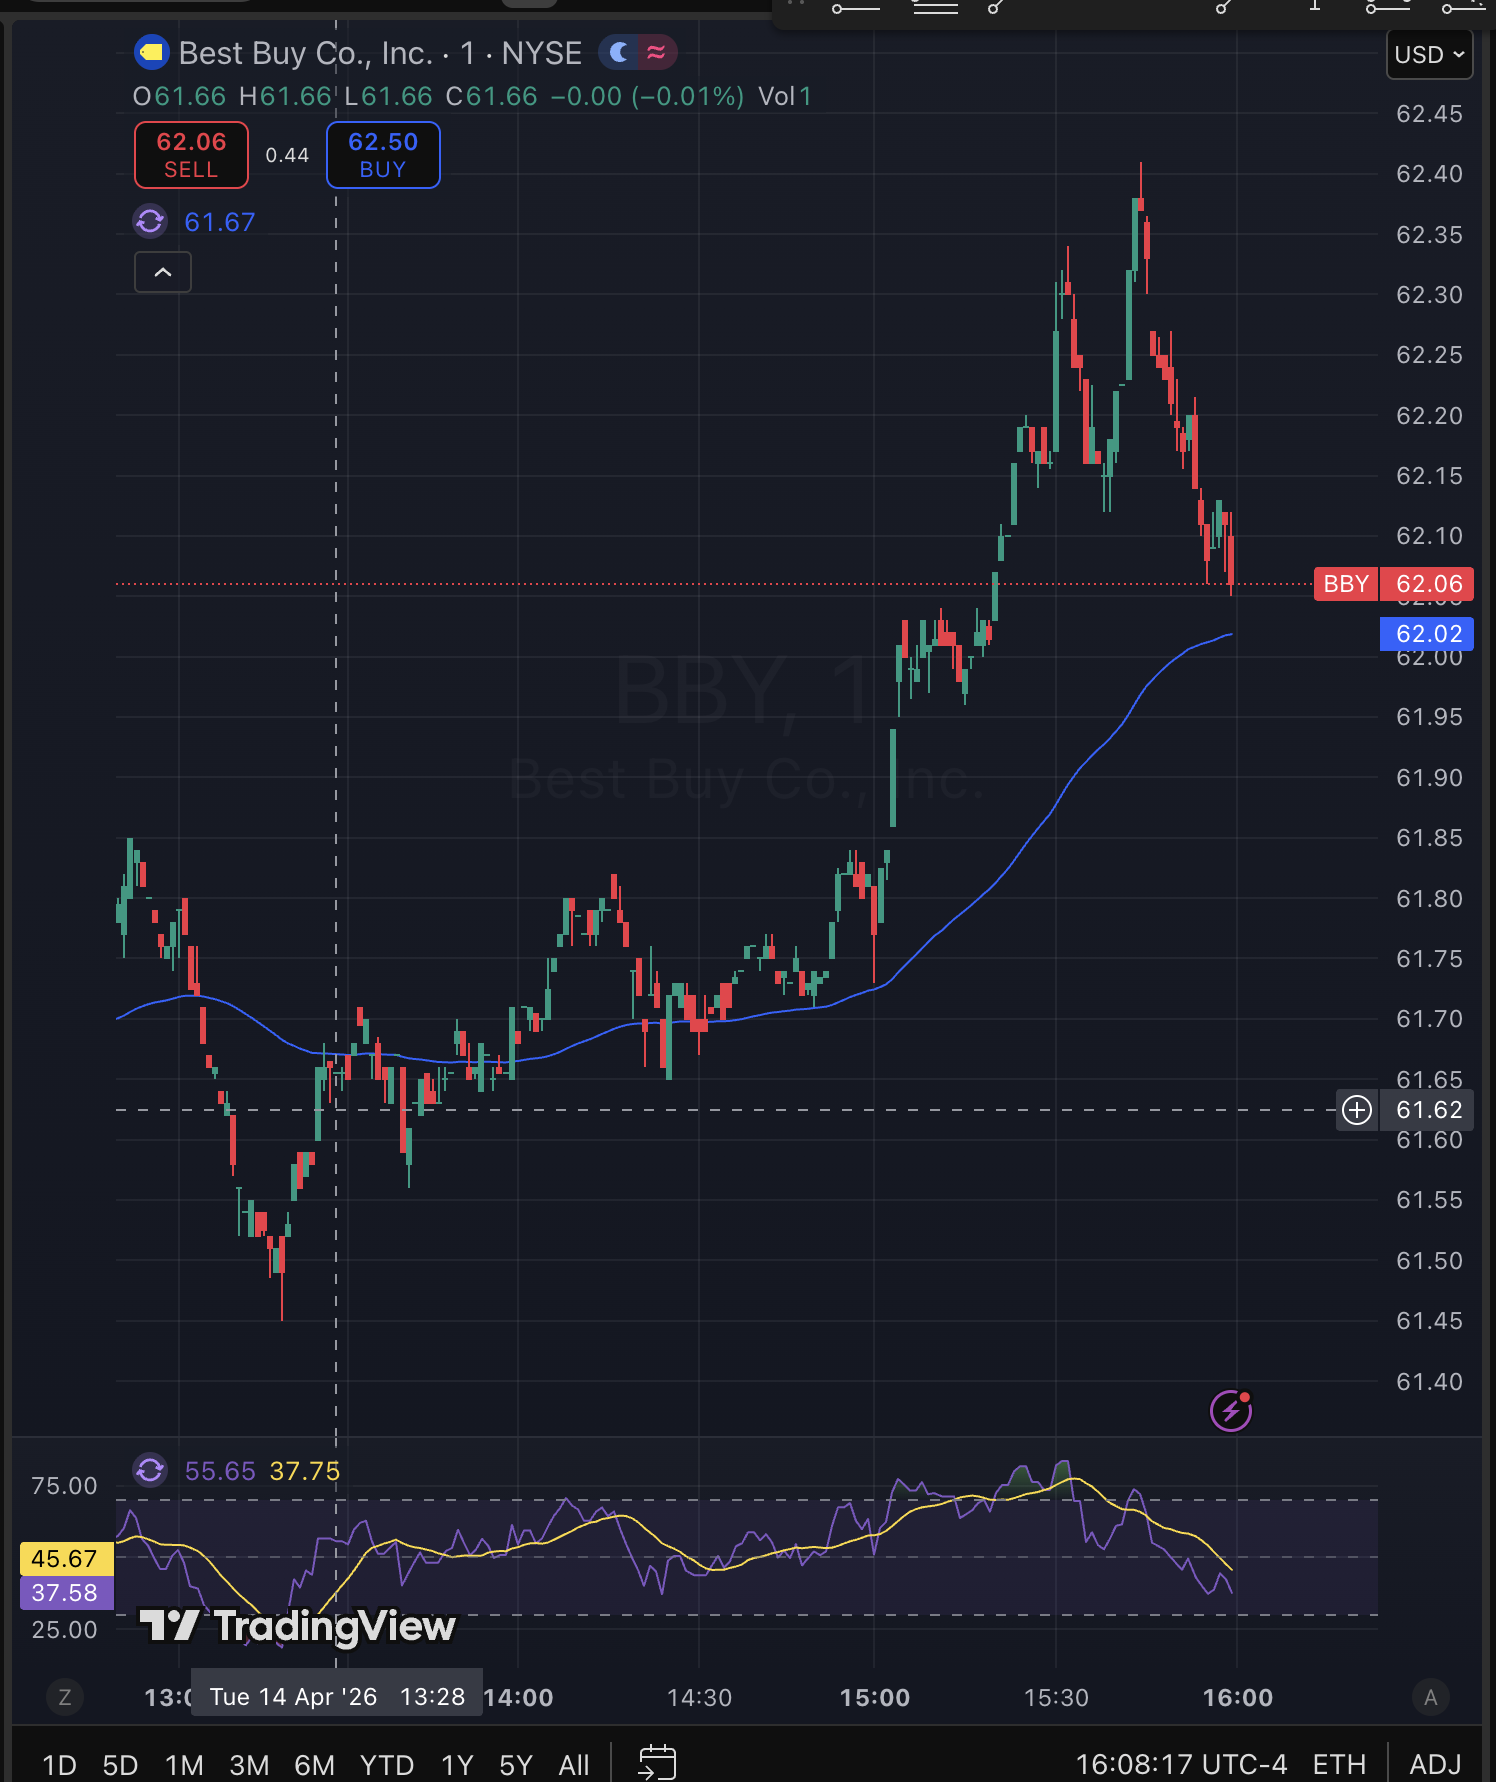
Task: Select the 5D time range
Action: click(120, 1765)
